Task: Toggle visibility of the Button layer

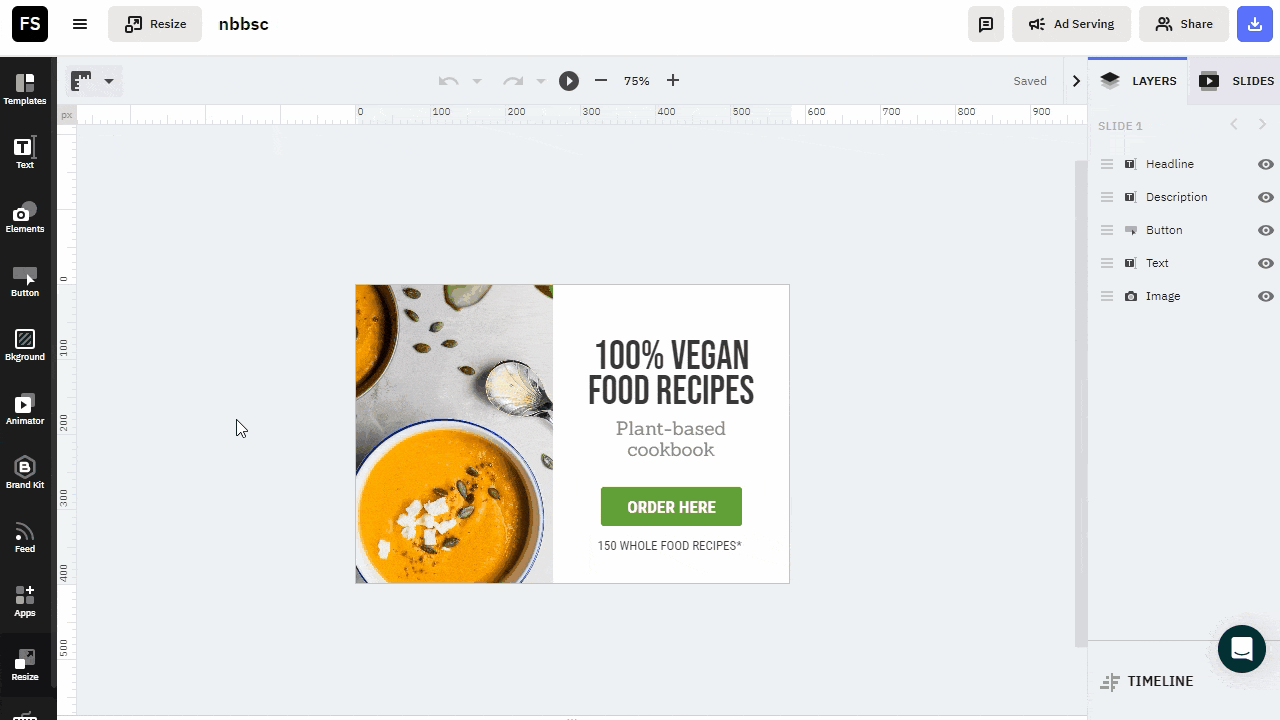Action: click(1265, 230)
